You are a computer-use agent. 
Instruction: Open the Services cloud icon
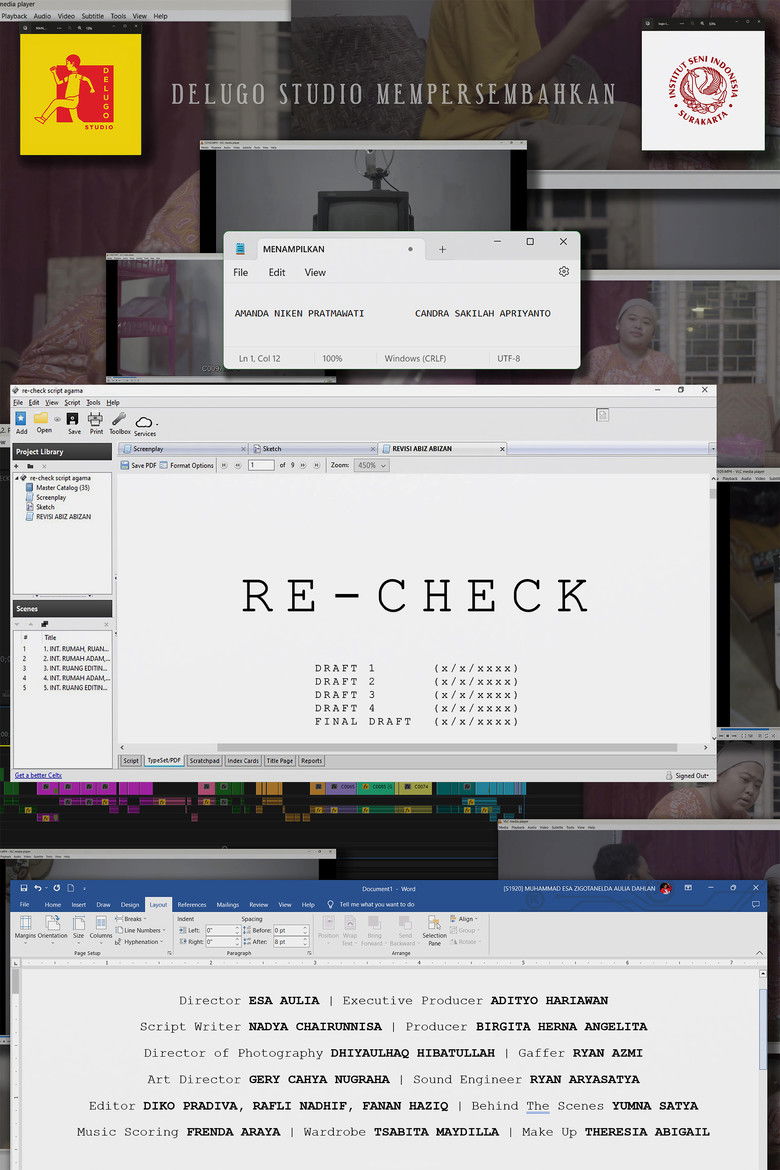pos(145,423)
